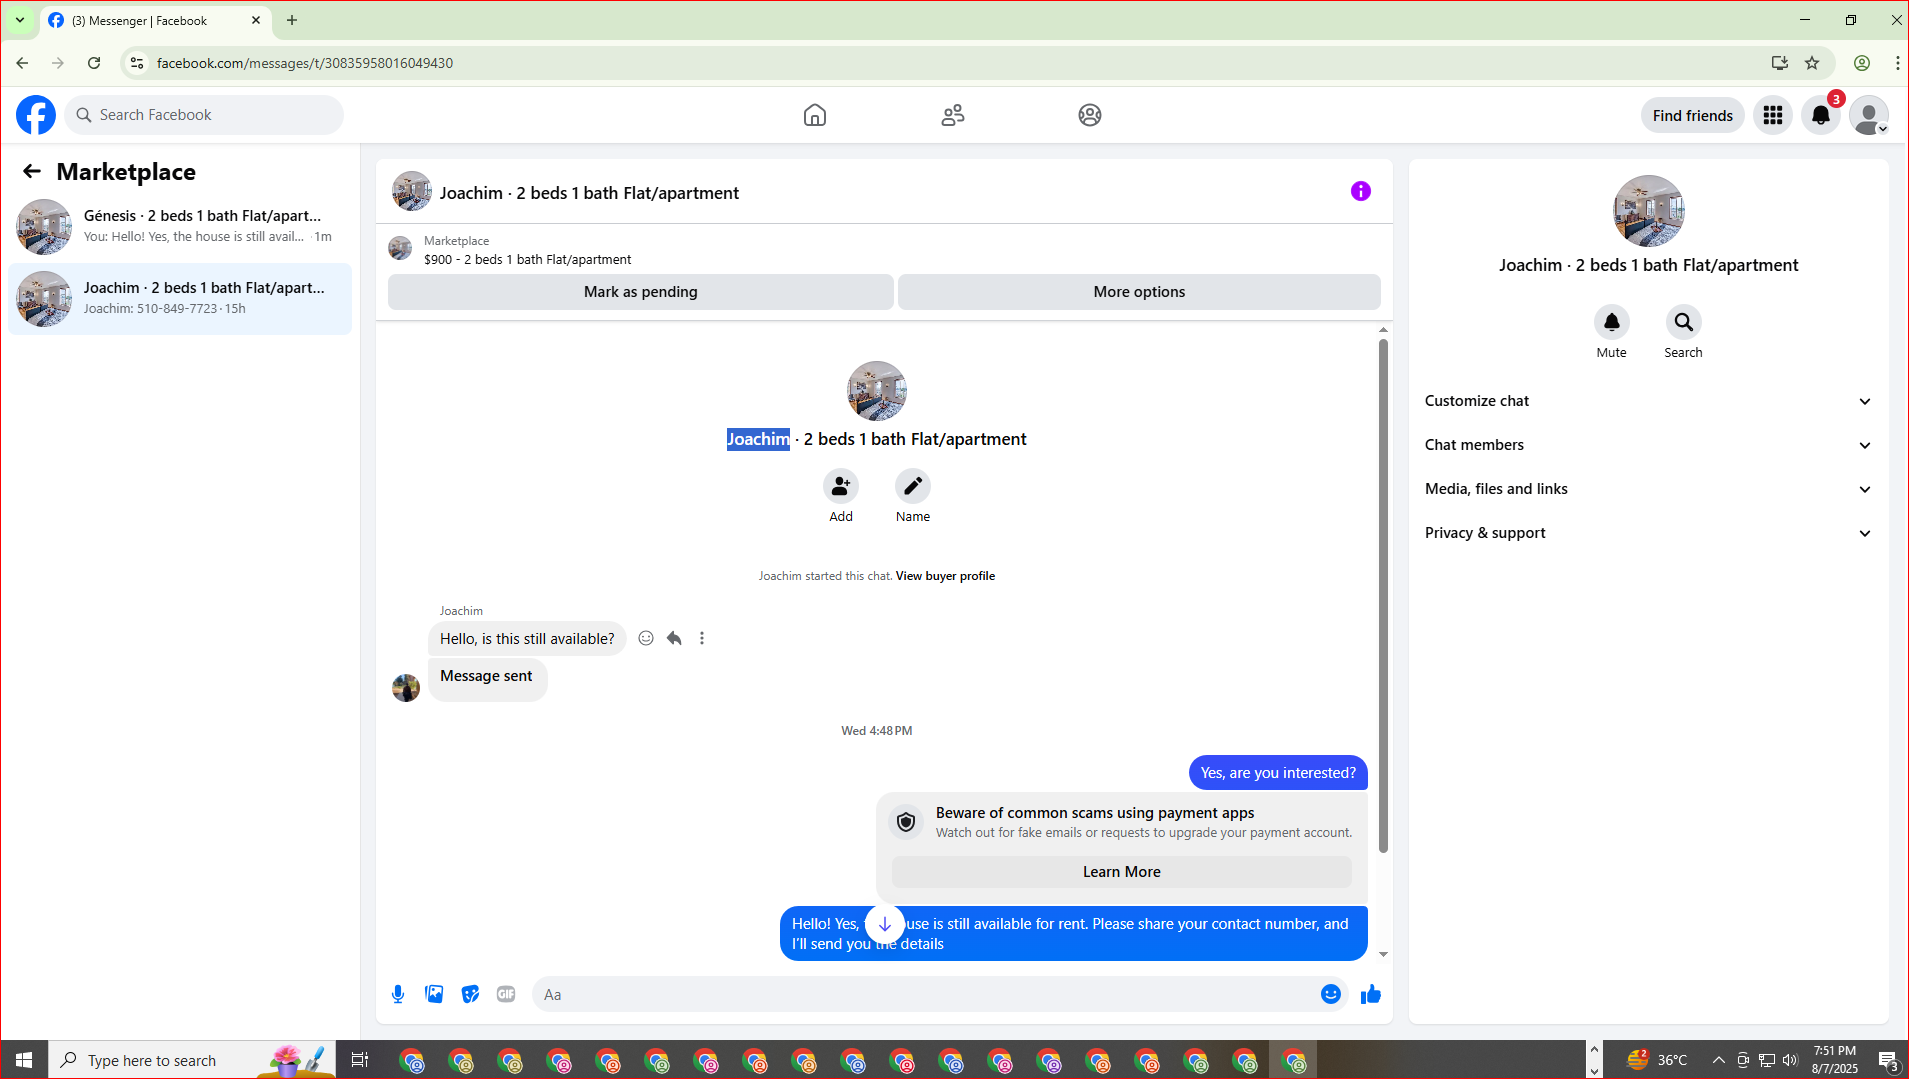1909x1079 pixels.
Task: Install app icon in address bar
Action: pyautogui.click(x=1780, y=63)
